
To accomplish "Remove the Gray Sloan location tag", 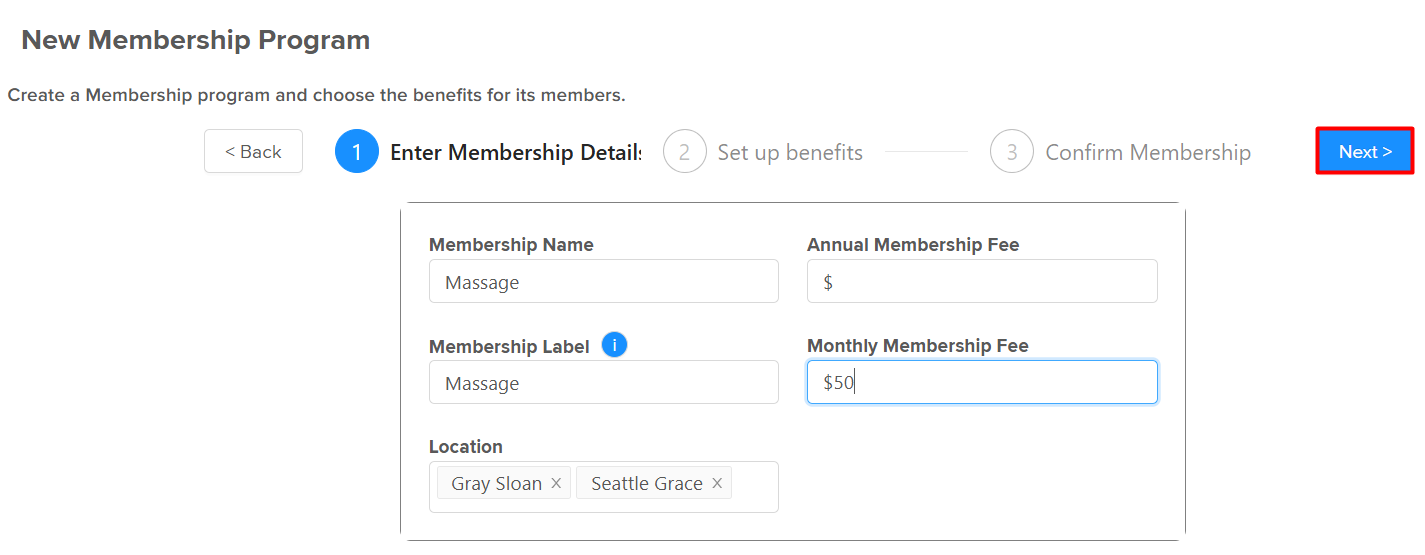I will click(x=556, y=483).
